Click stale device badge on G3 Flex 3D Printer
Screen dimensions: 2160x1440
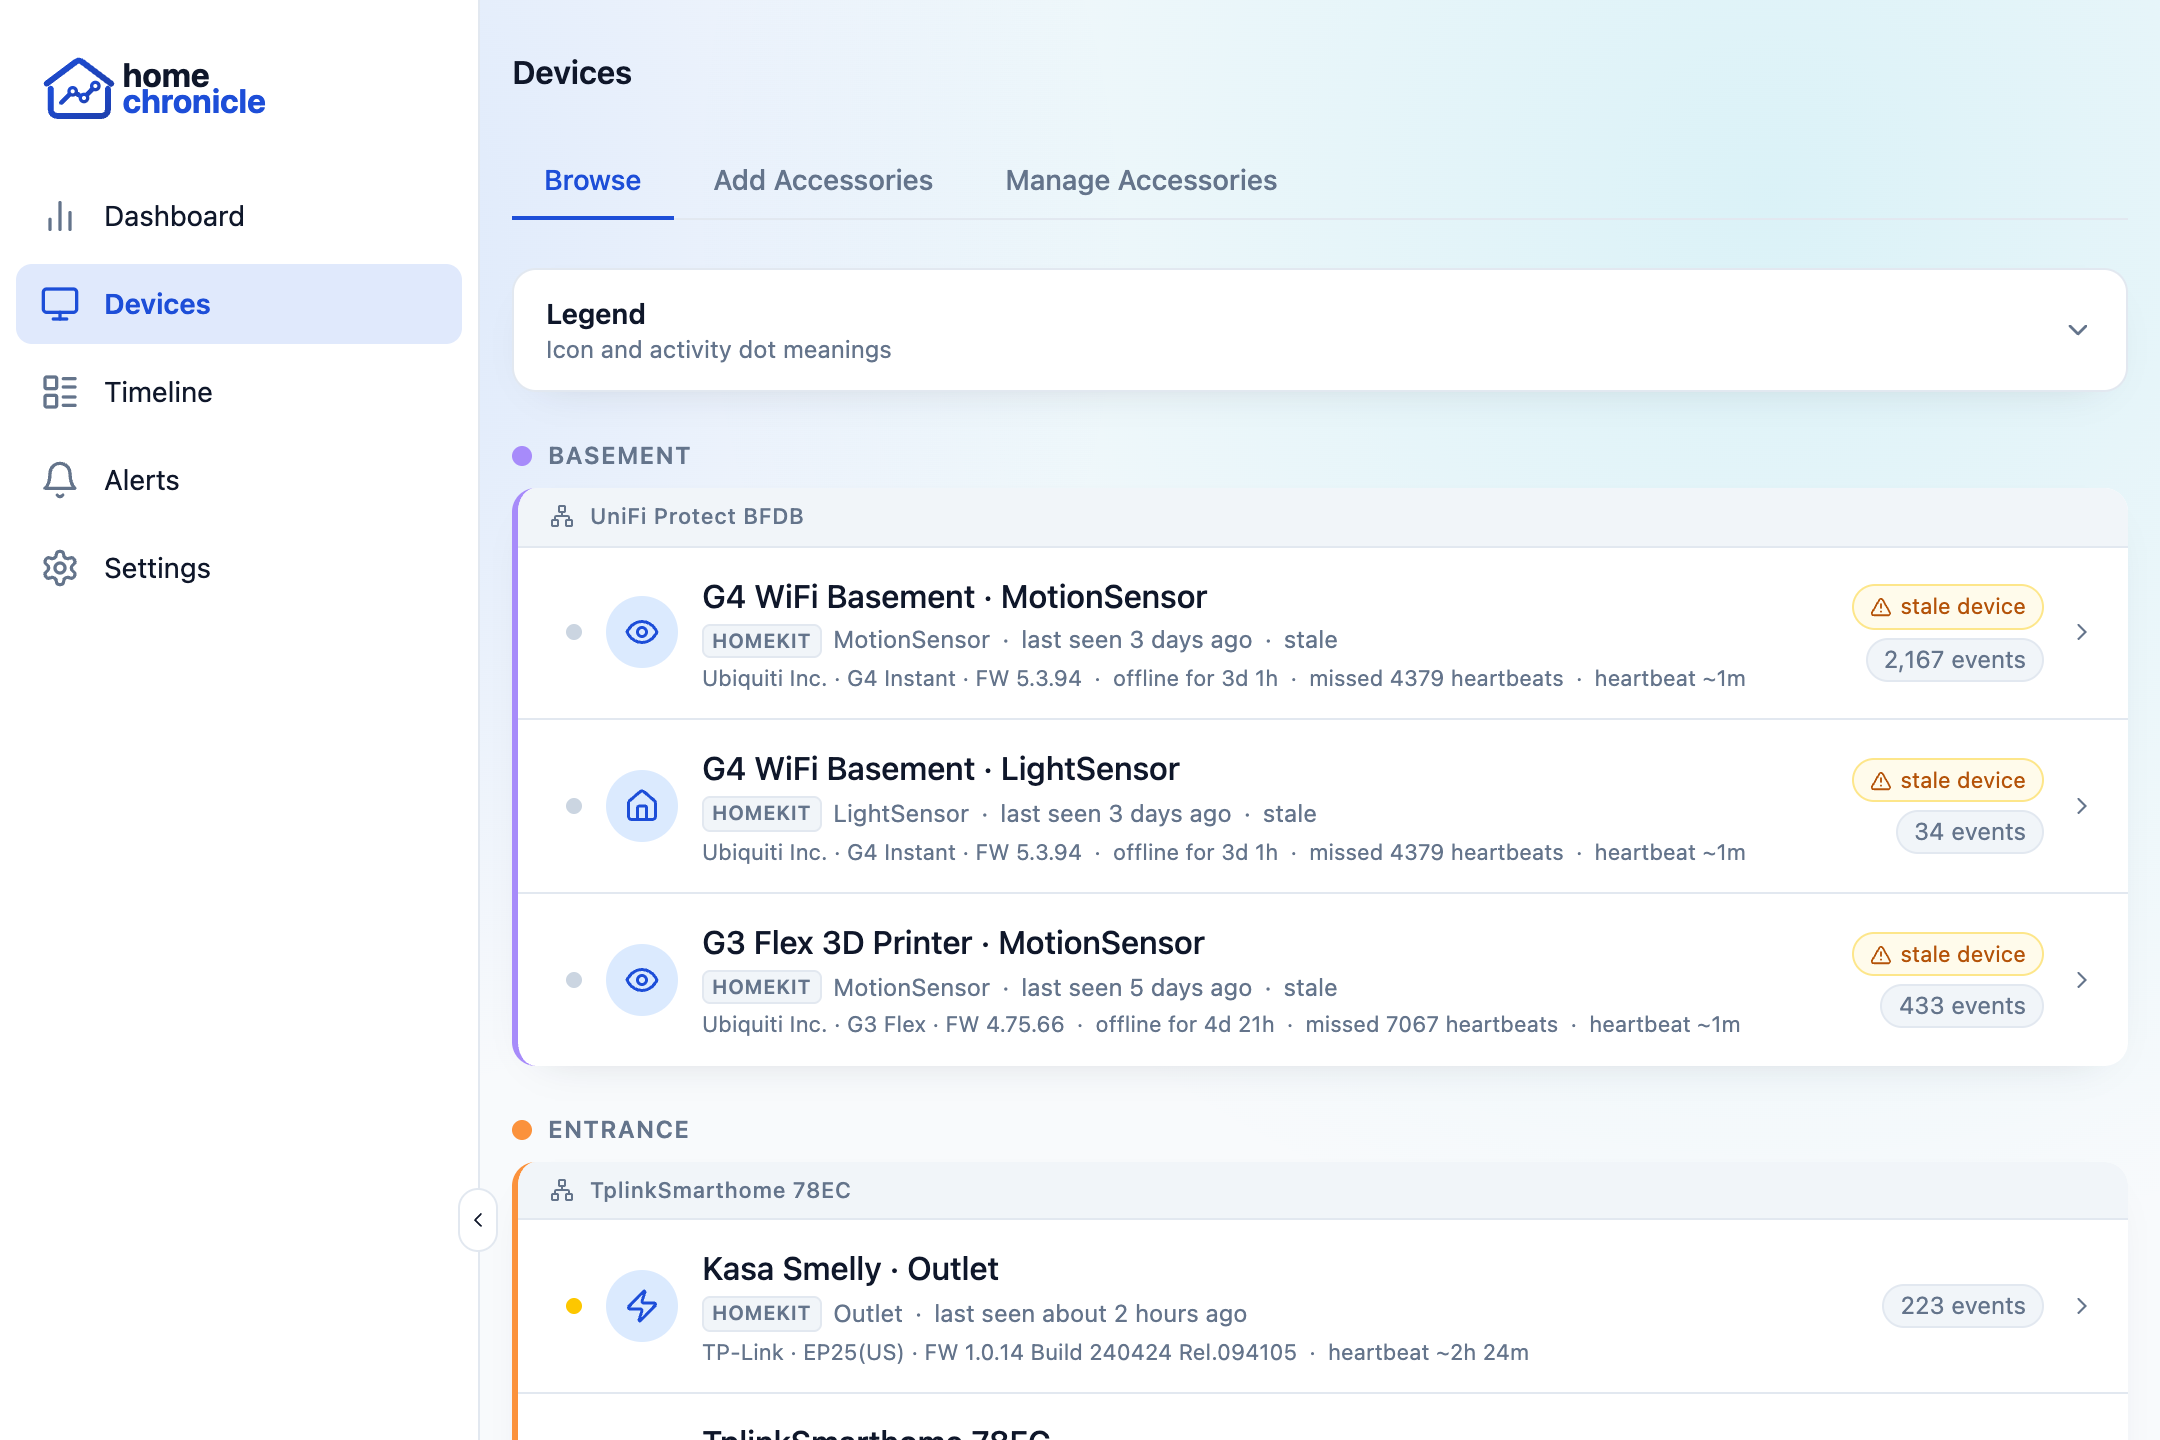(x=1948, y=955)
